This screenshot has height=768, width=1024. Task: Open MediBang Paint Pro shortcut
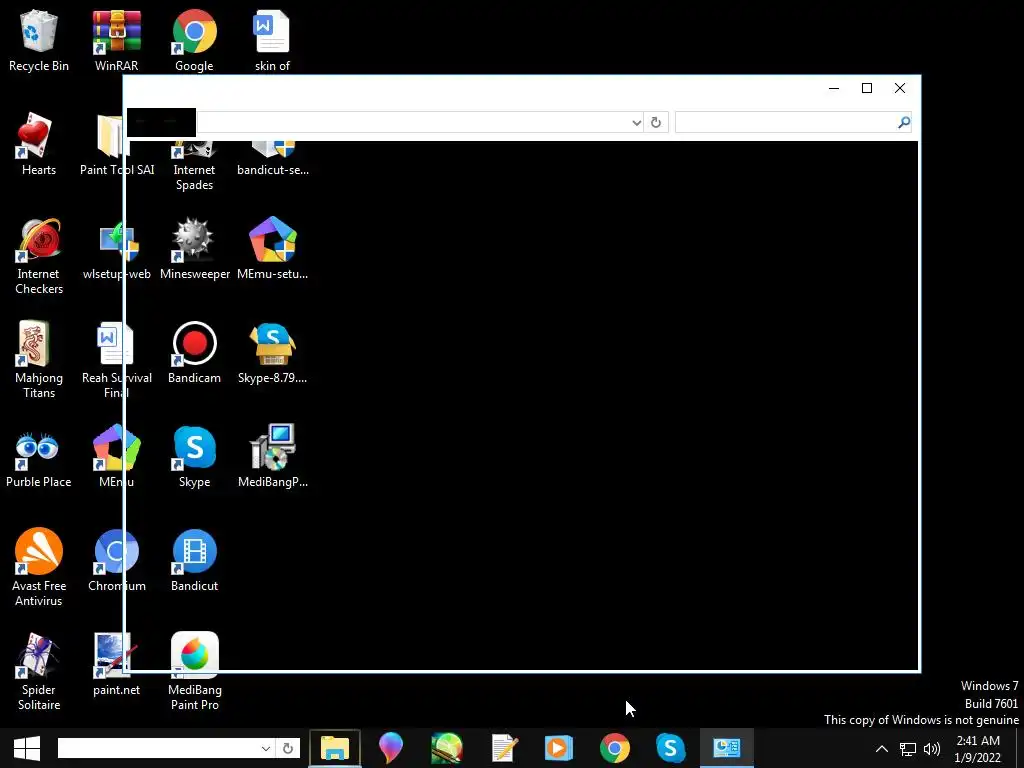coord(194,671)
